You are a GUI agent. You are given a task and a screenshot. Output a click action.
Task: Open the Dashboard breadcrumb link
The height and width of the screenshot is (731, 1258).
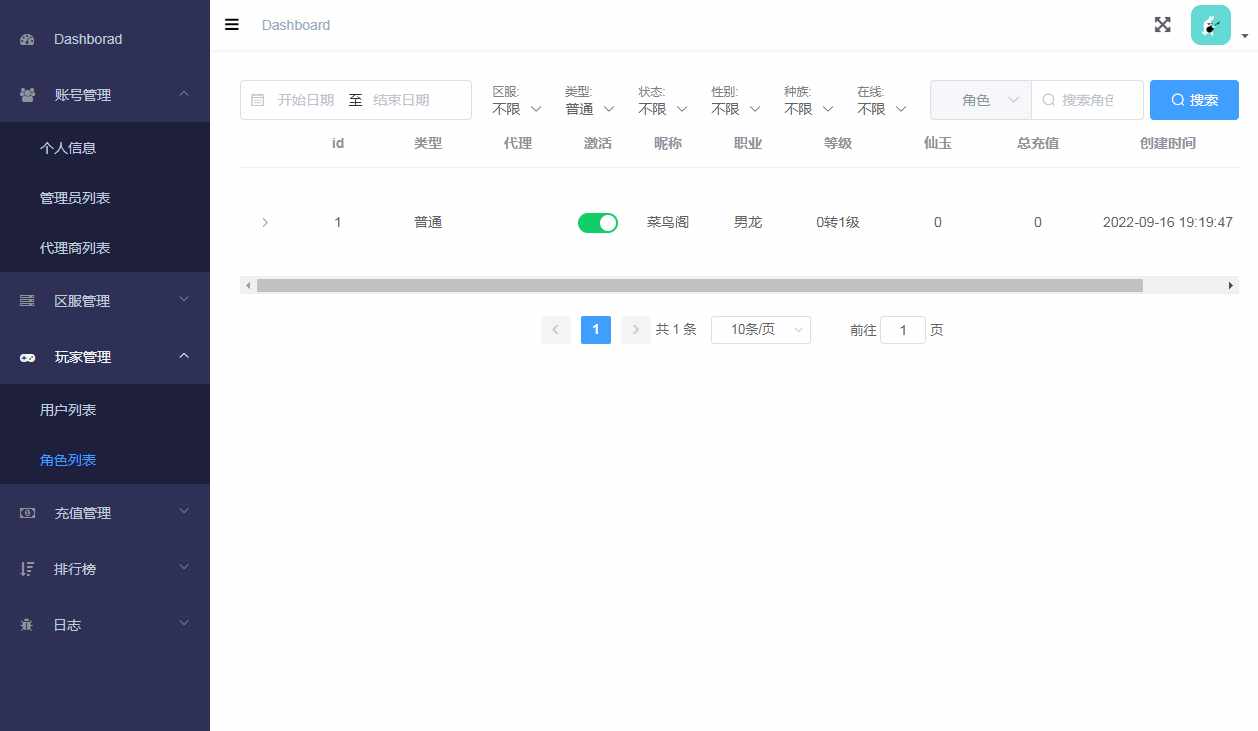[x=296, y=25]
